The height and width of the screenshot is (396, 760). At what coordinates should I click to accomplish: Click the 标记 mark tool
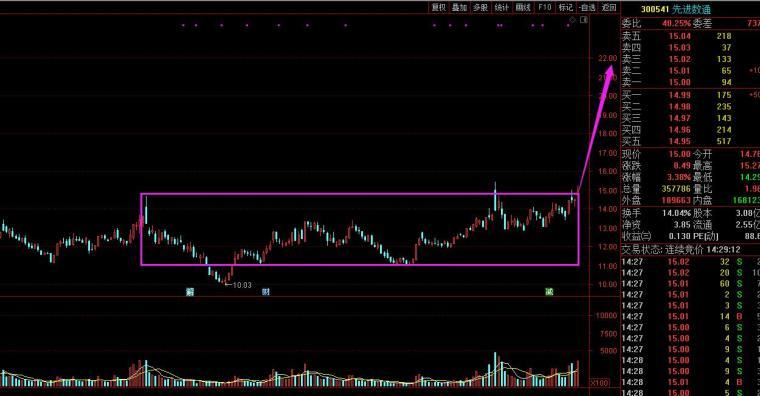pyautogui.click(x=566, y=7)
